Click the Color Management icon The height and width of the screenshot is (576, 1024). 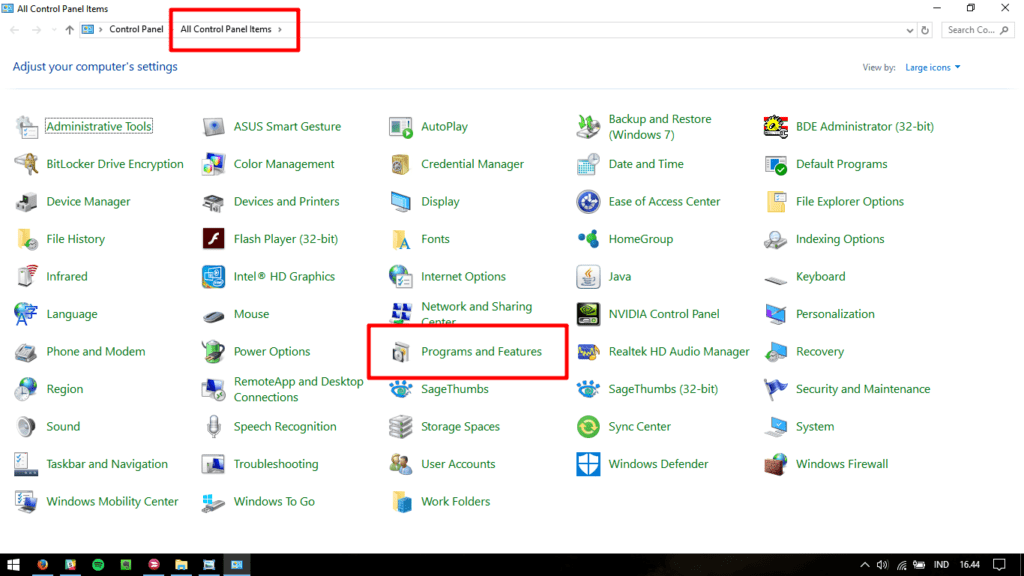214,164
